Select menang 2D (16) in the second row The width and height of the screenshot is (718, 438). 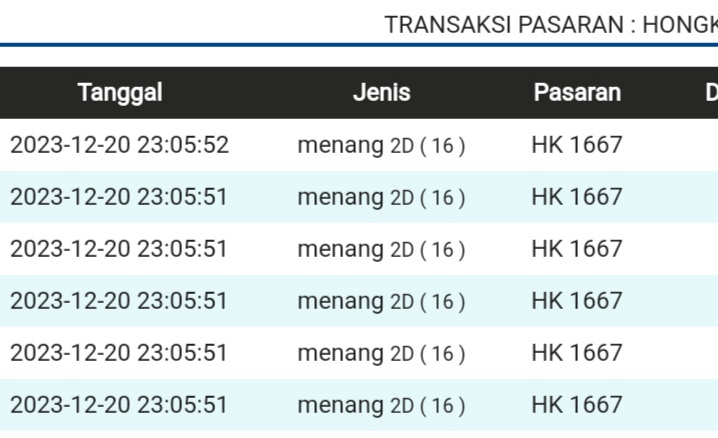coord(381,197)
